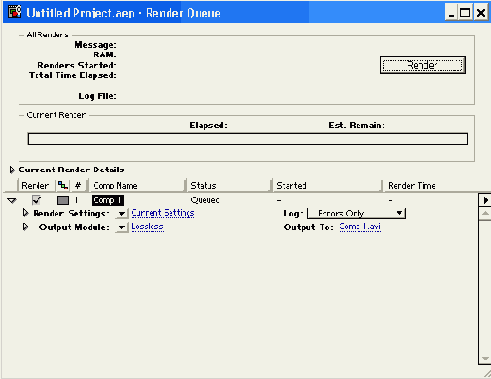Open the Render Settings template dropdown arrow
This screenshot has height=379, width=491.
(x=122, y=213)
